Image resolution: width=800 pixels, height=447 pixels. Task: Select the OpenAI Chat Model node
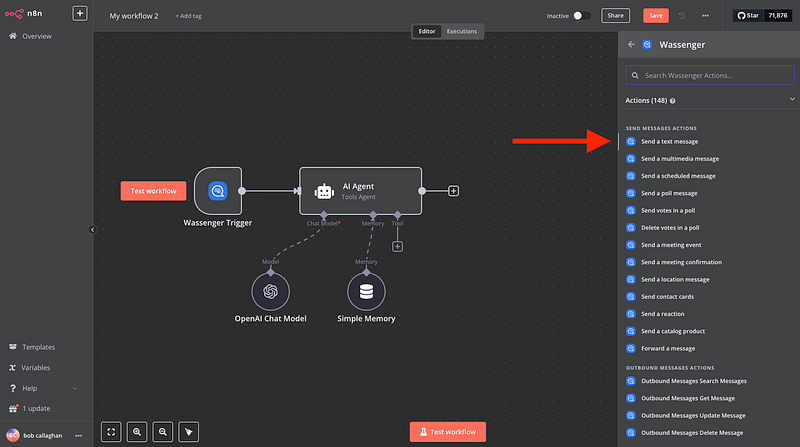coord(270,291)
